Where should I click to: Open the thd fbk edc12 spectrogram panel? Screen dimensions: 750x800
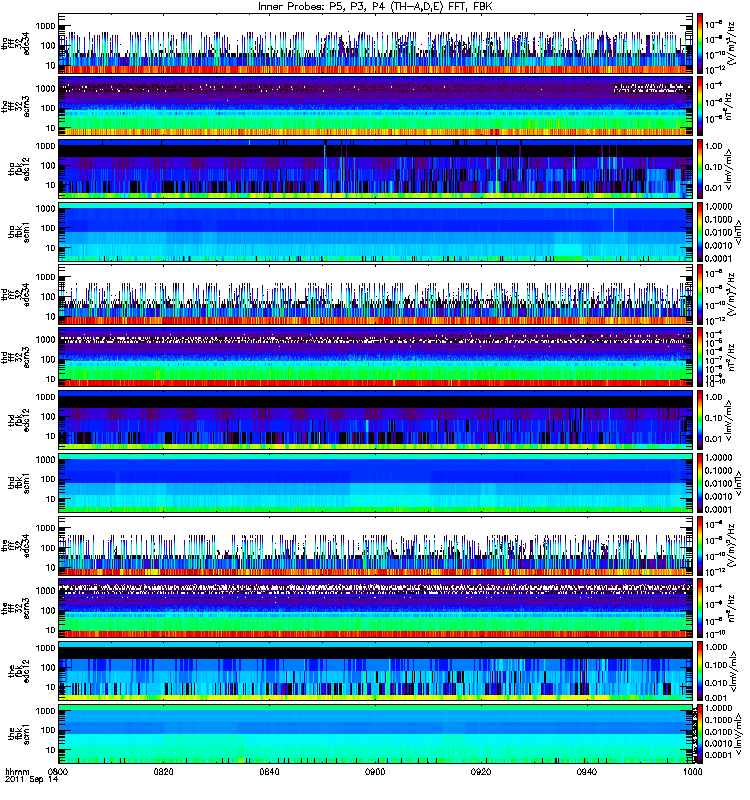tap(375, 420)
